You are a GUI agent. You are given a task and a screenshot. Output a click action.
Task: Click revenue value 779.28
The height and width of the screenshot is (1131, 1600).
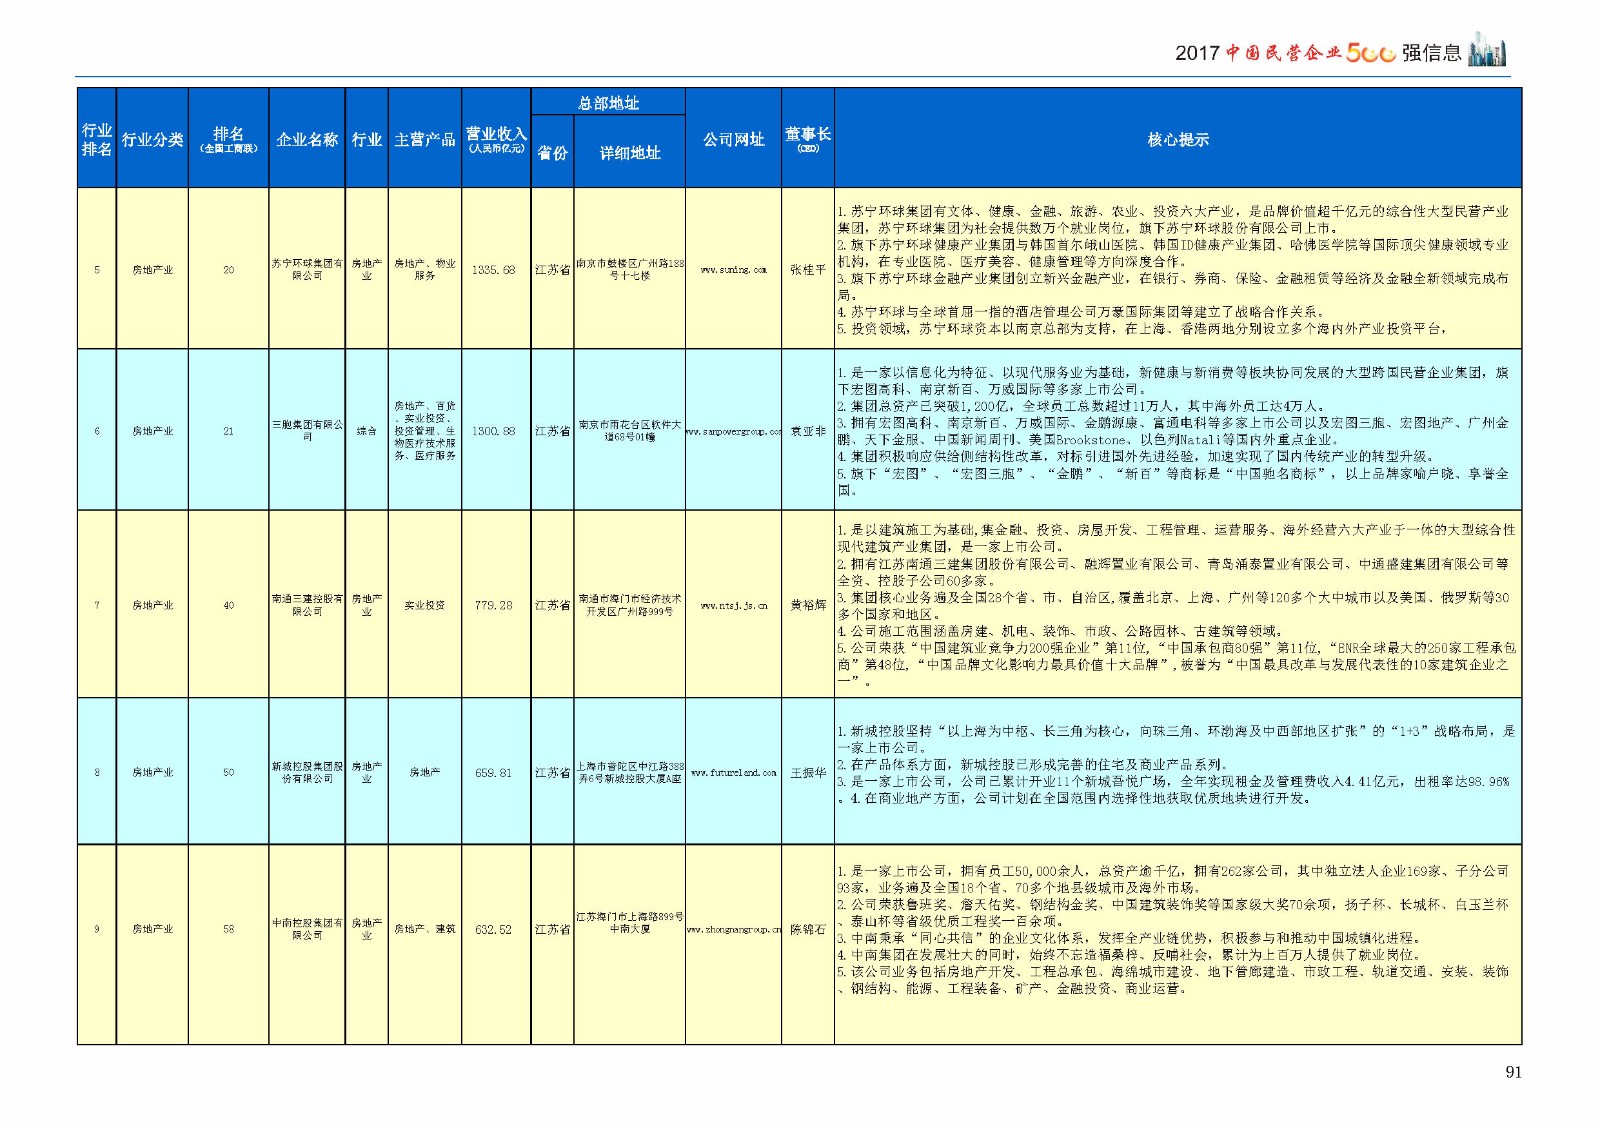click(494, 605)
